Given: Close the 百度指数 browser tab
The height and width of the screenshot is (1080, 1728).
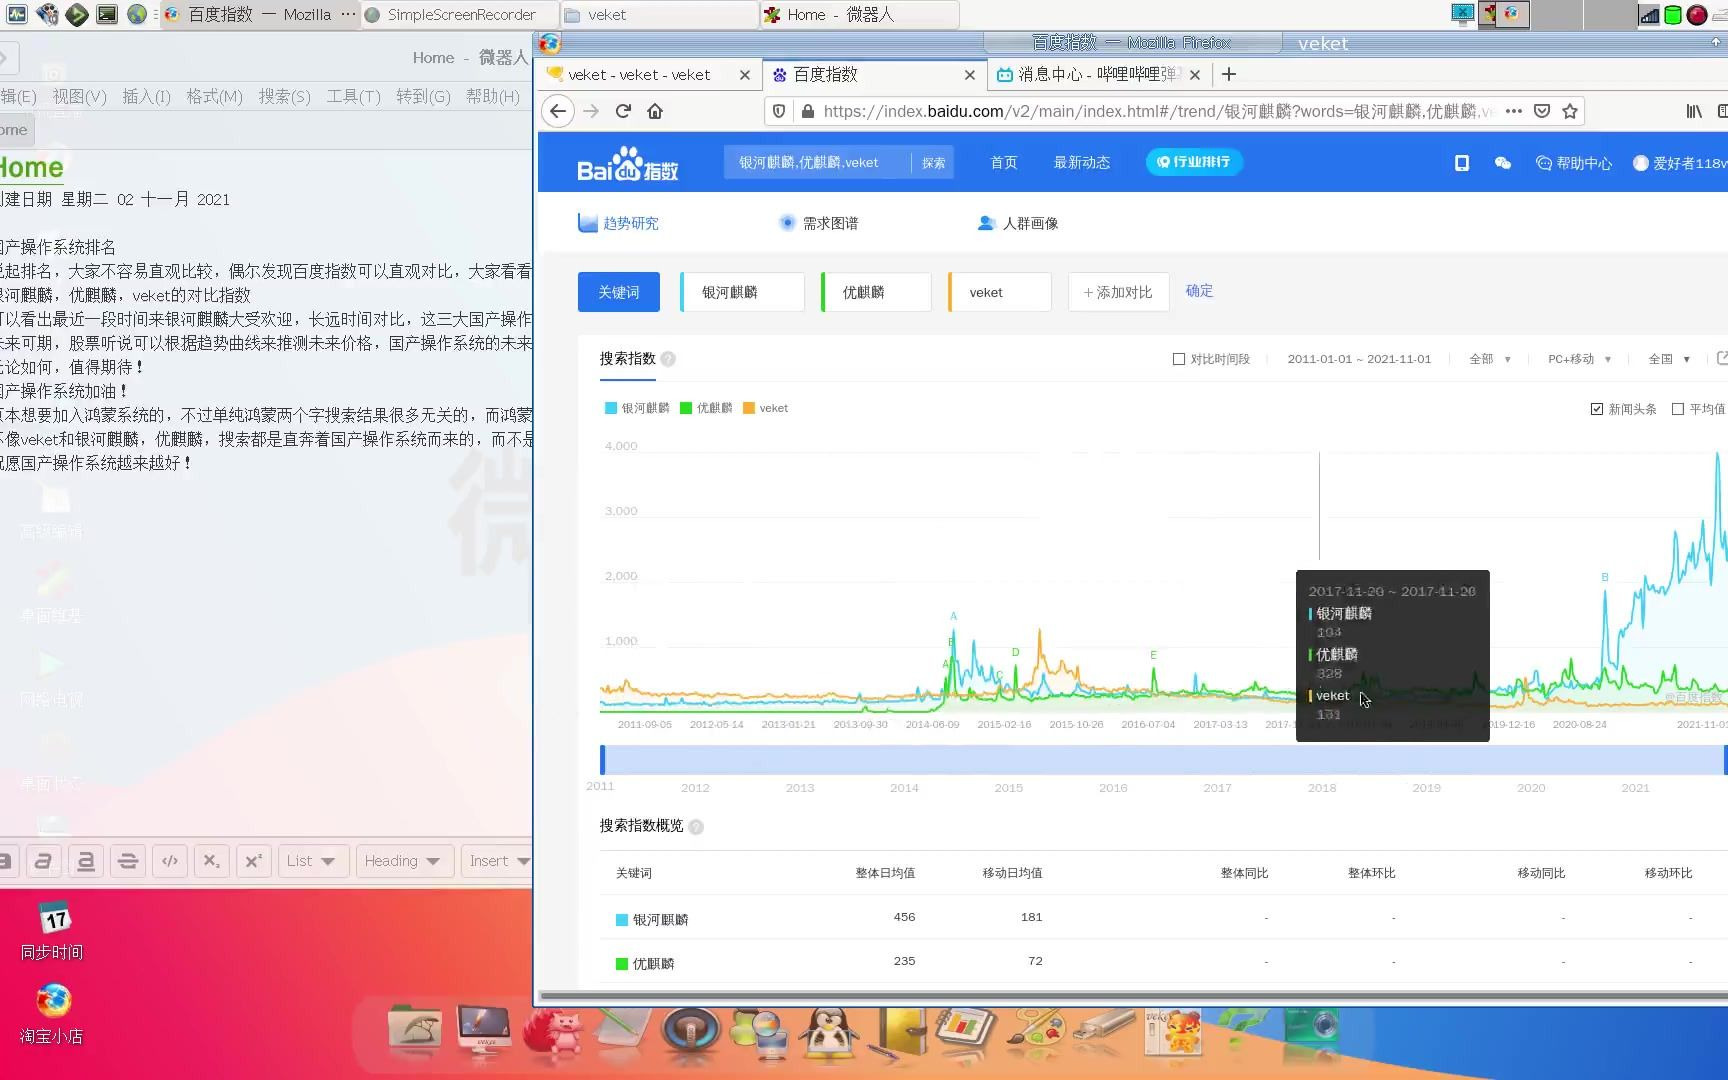Looking at the screenshot, I should coord(969,75).
